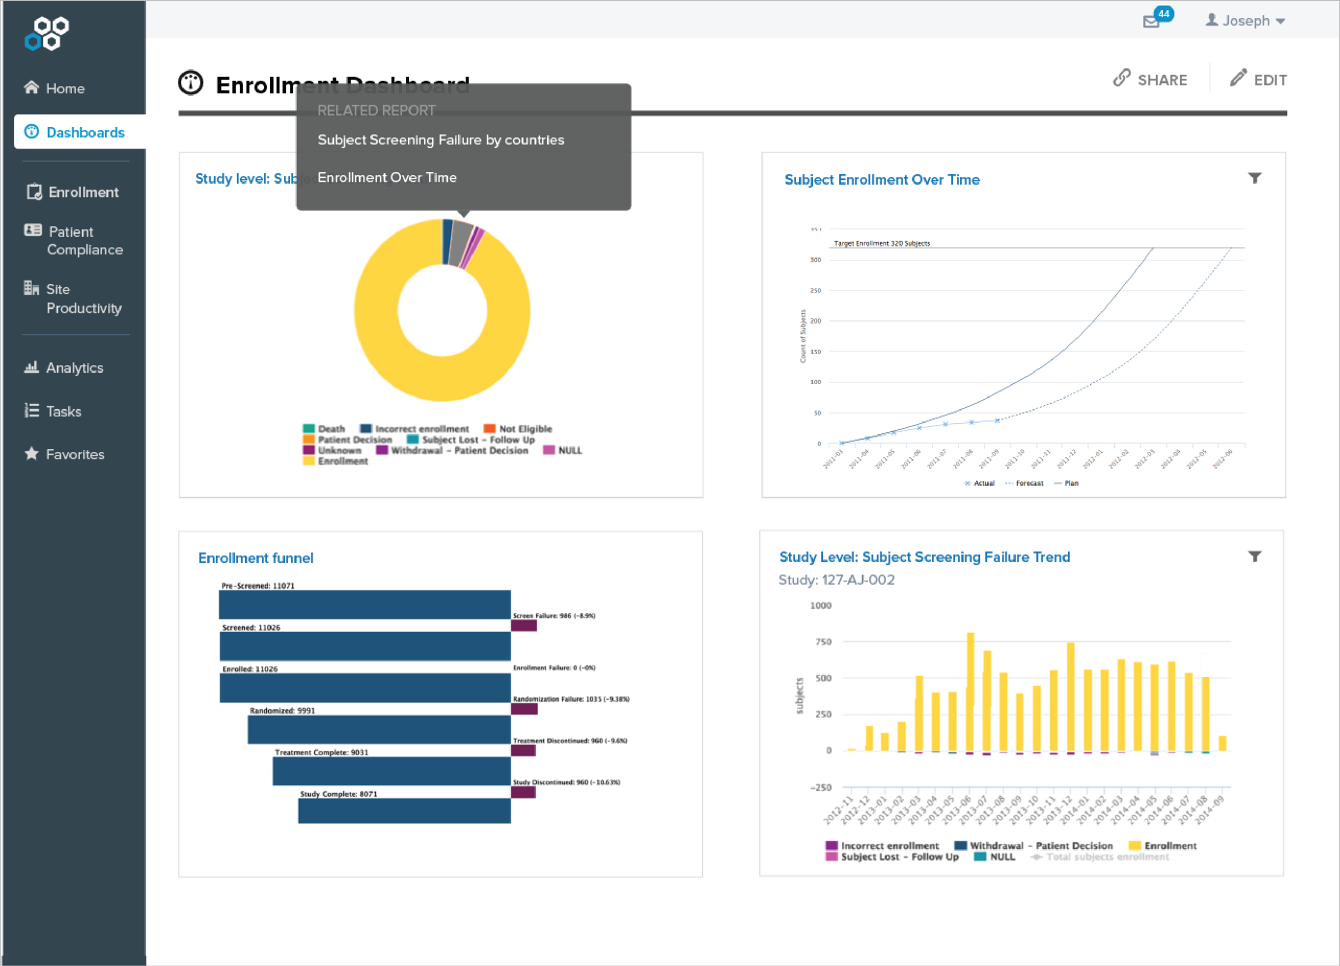The width and height of the screenshot is (1340, 966).
Task: Toggle Actual series legend in line chart
Action: 979,483
